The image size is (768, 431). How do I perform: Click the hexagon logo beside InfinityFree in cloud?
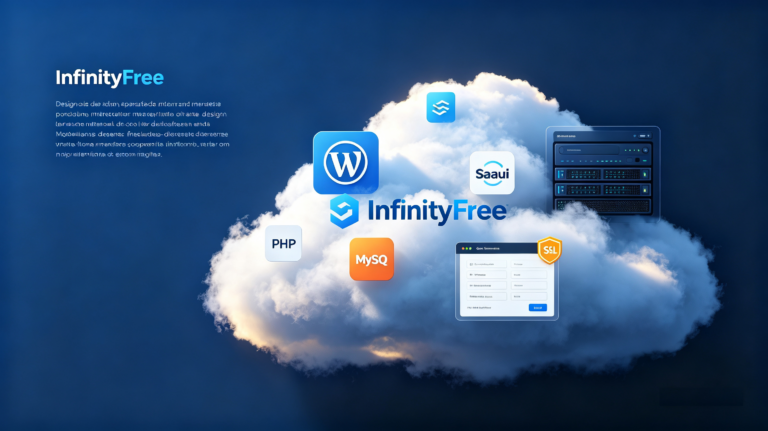point(344,211)
